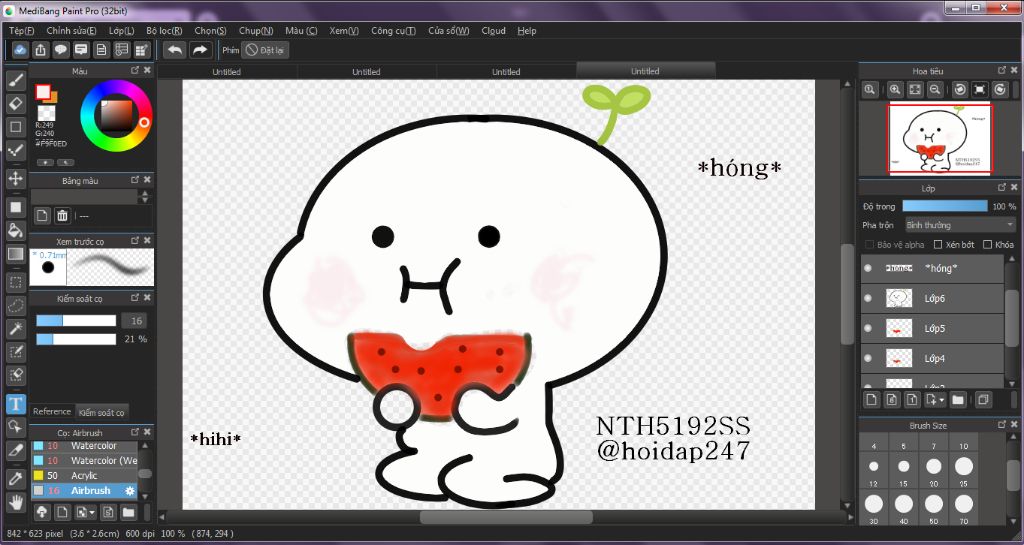The width and height of the screenshot is (1024, 545).
Task: Select the Hand tool
Action: tap(16, 502)
